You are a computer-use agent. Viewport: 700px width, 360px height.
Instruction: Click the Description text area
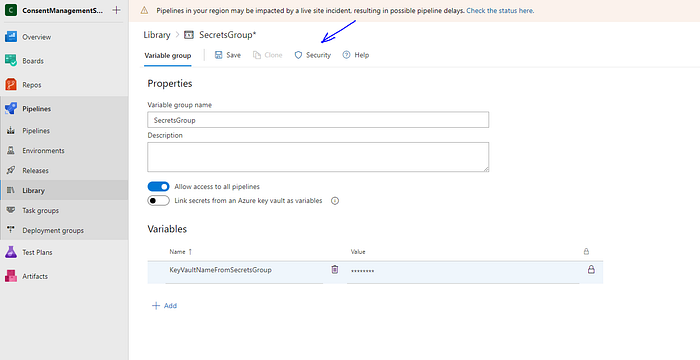pos(318,157)
